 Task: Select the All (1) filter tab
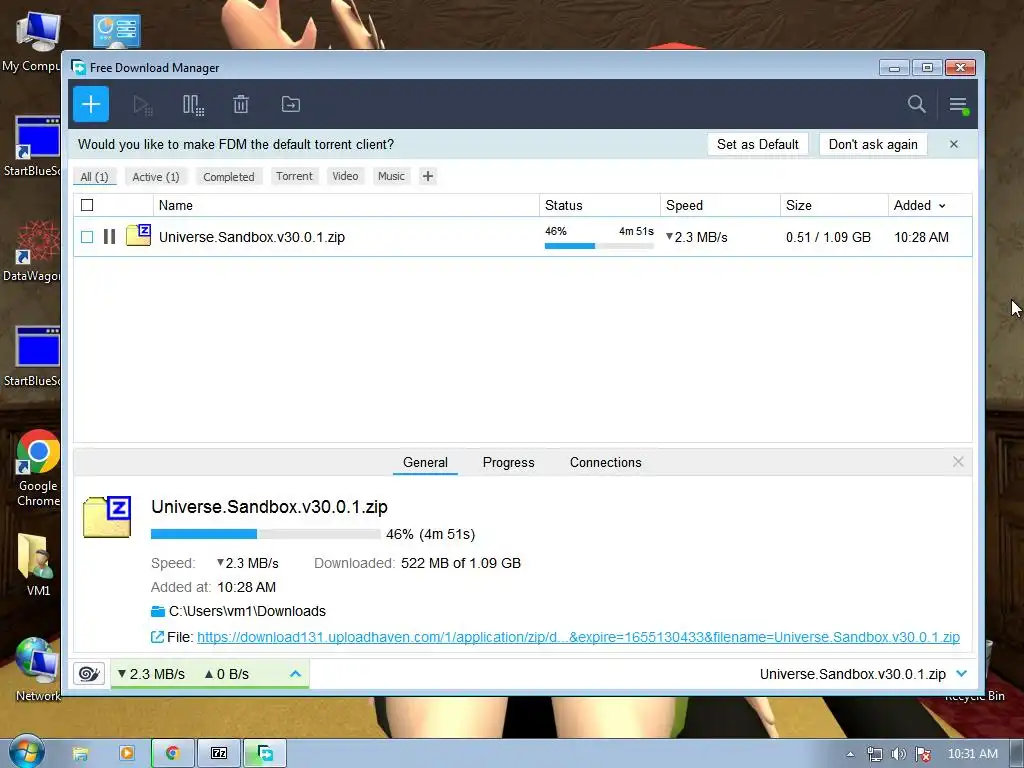[x=95, y=176]
